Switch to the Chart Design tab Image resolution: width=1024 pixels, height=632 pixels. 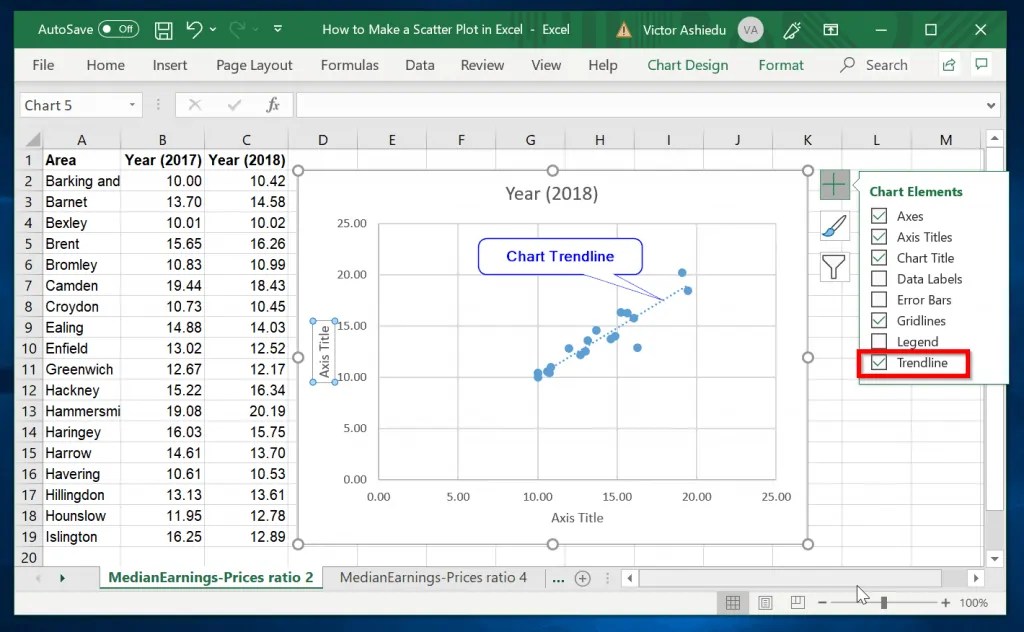688,65
